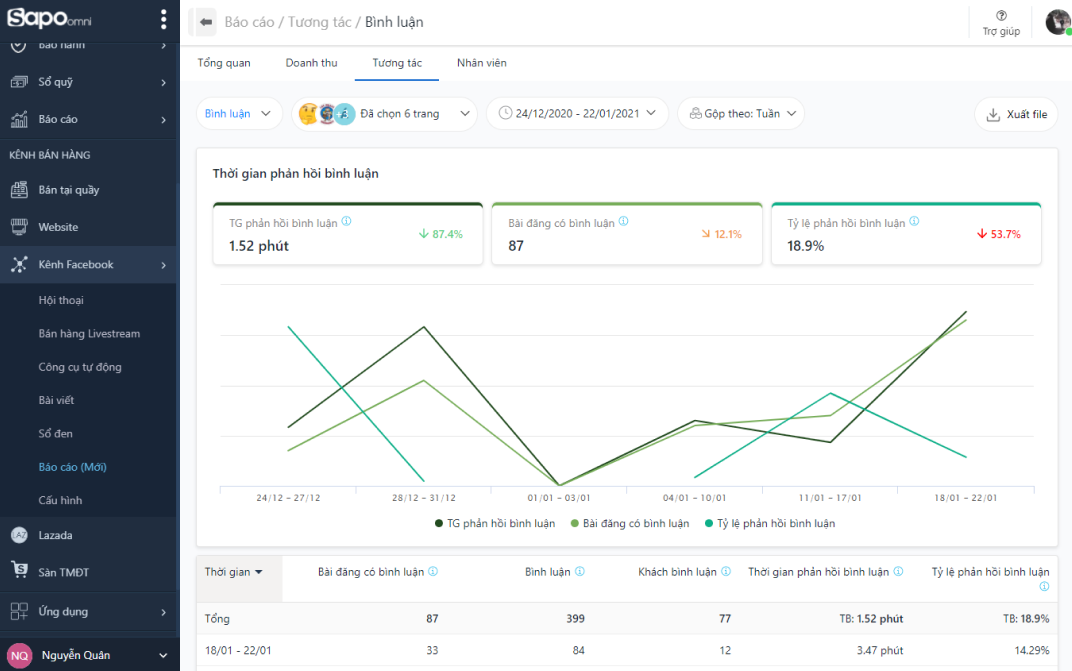Open the Bình luận report type dropdown

pyautogui.click(x=238, y=114)
